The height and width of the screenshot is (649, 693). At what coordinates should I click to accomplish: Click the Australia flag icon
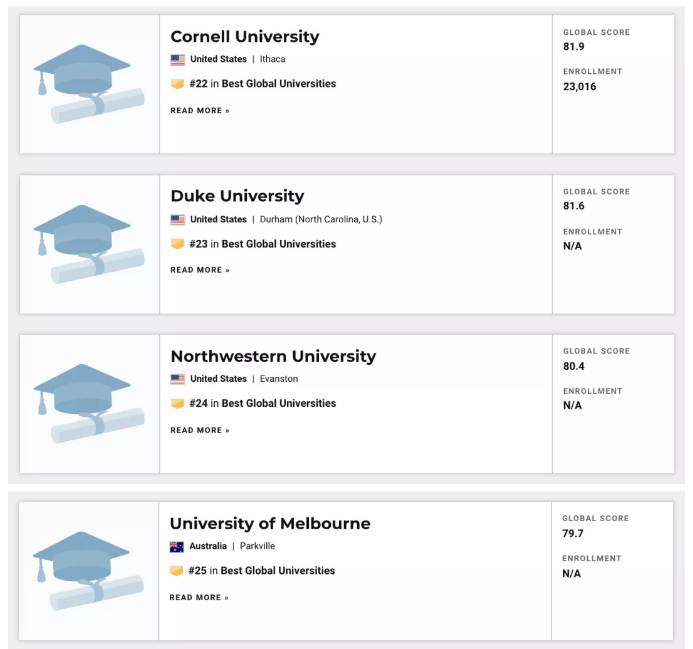[177, 546]
